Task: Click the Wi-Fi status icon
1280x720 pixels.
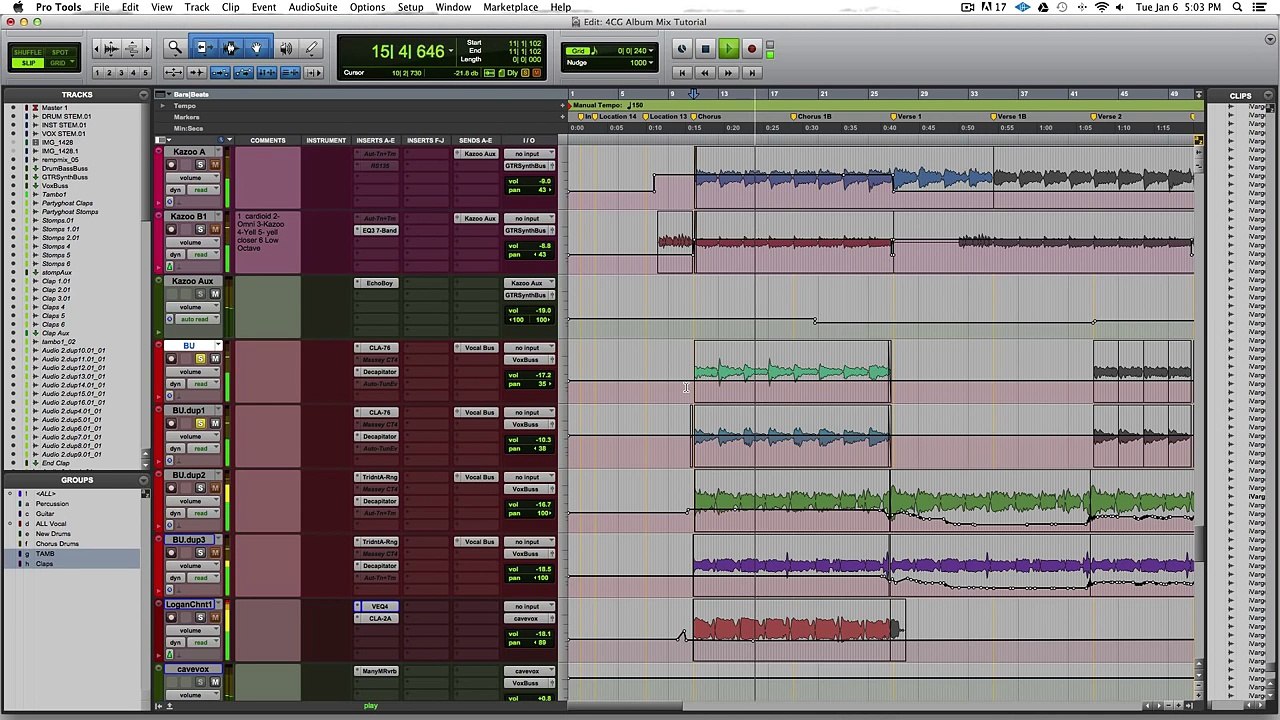Action: click(1101, 7)
